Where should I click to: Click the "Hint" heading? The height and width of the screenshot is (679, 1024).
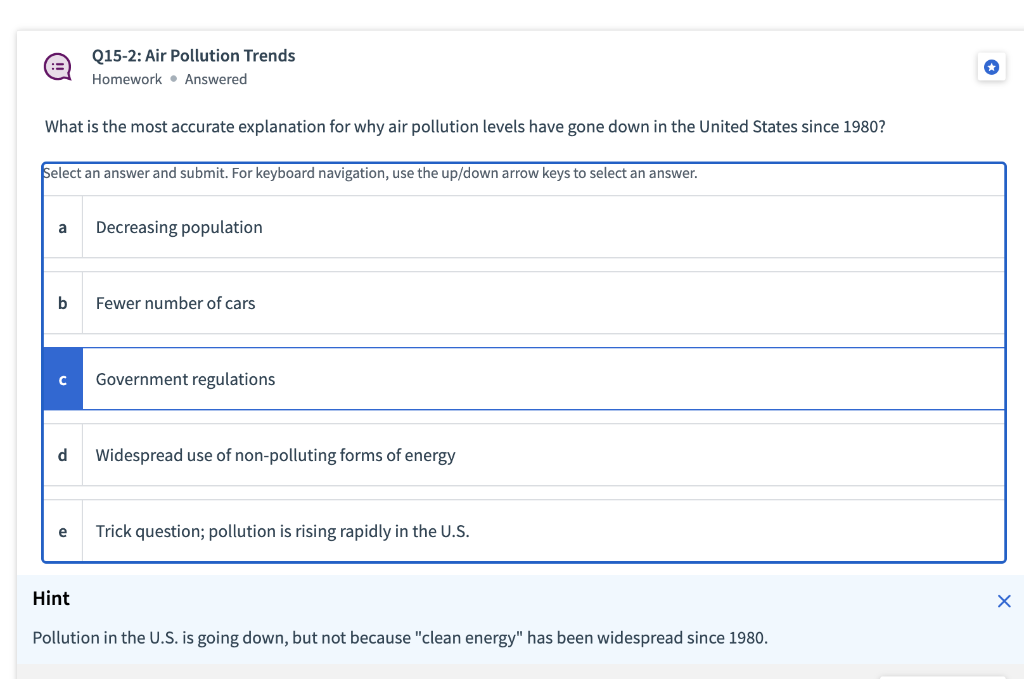tap(51, 599)
